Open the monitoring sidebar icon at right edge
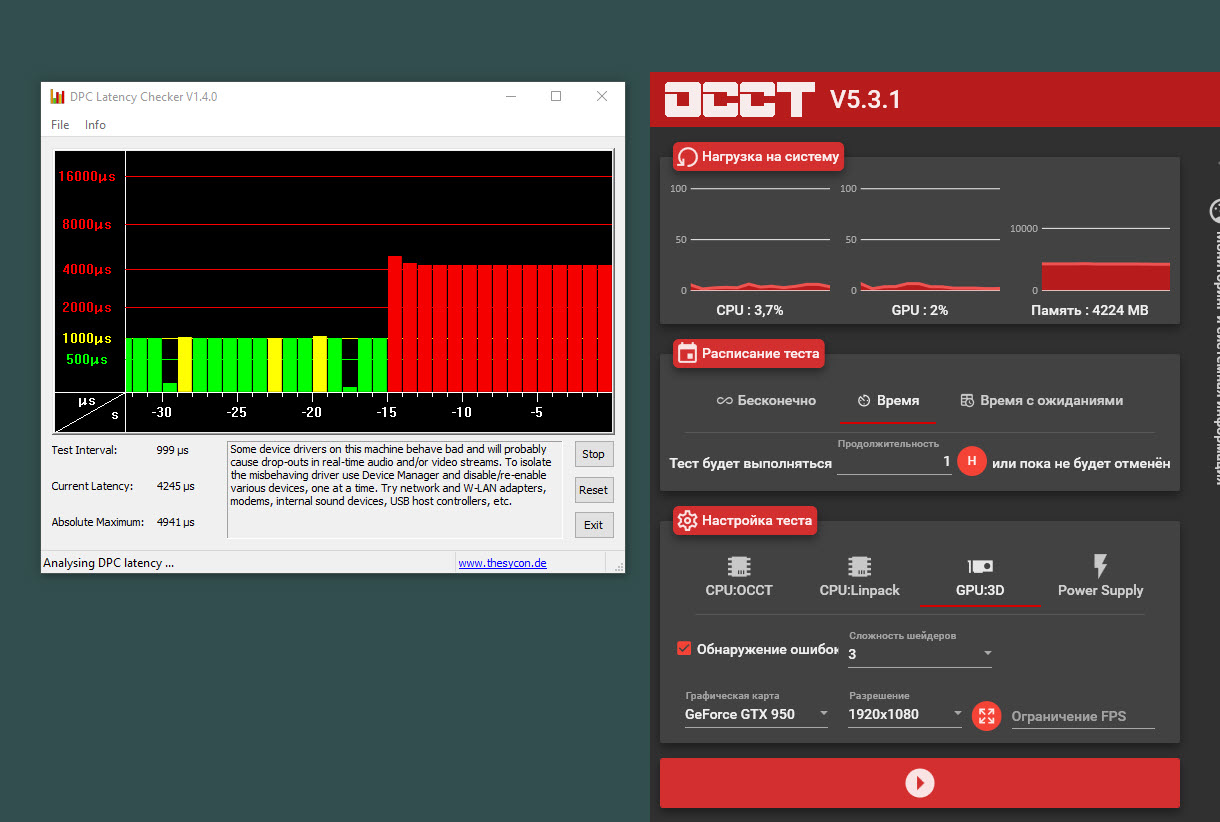 (x=1214, y=211)
